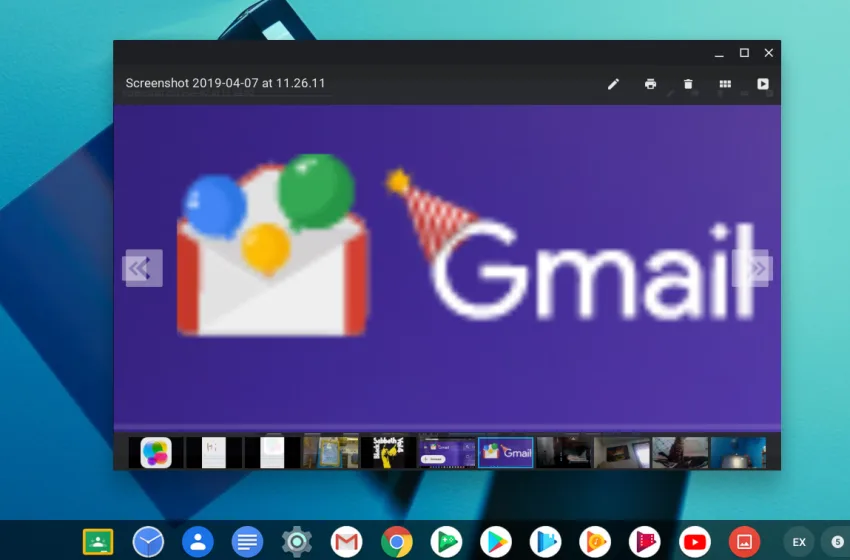Open Google Play Music from the shelf
The height and width of the screenshot is (560, 850).
(595, 542)
